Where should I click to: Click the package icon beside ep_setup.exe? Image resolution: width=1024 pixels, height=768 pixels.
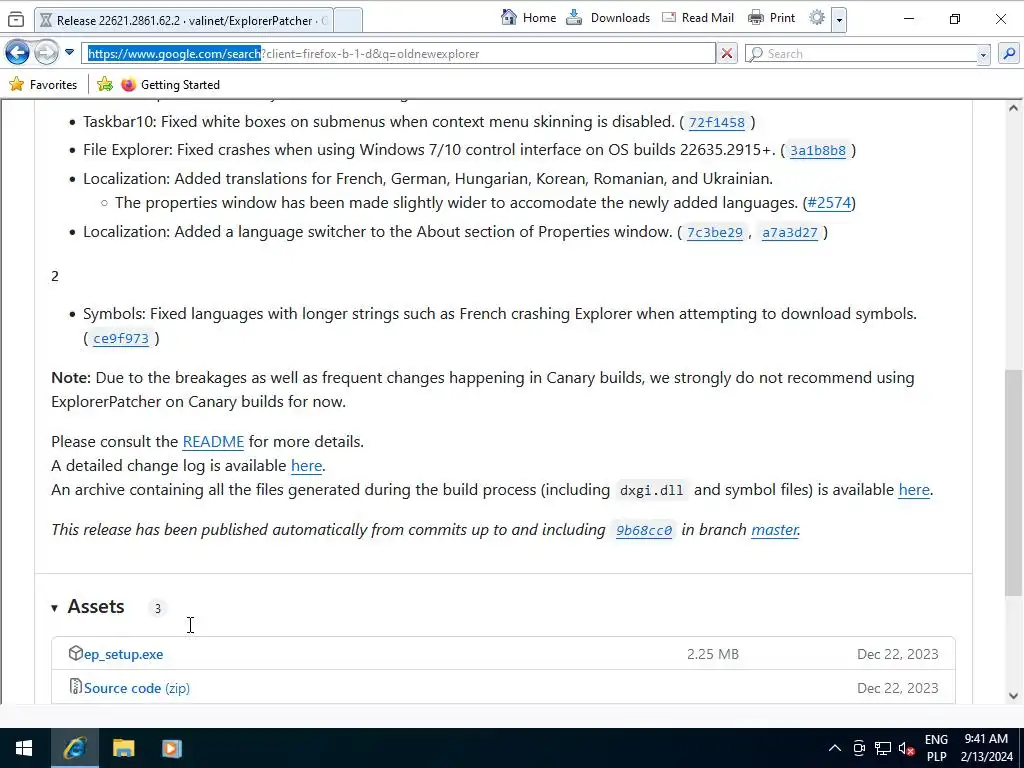pos(76,653)
